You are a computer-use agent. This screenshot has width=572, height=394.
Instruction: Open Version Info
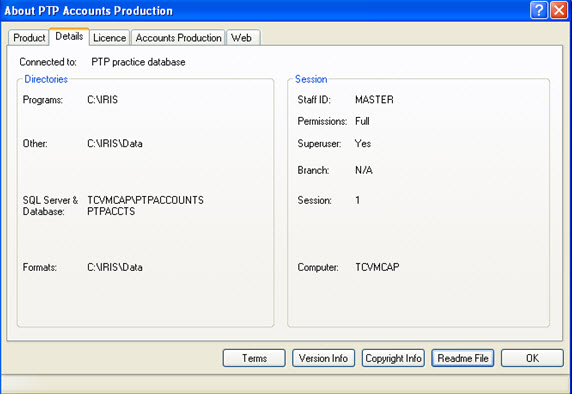coord(323,358)
